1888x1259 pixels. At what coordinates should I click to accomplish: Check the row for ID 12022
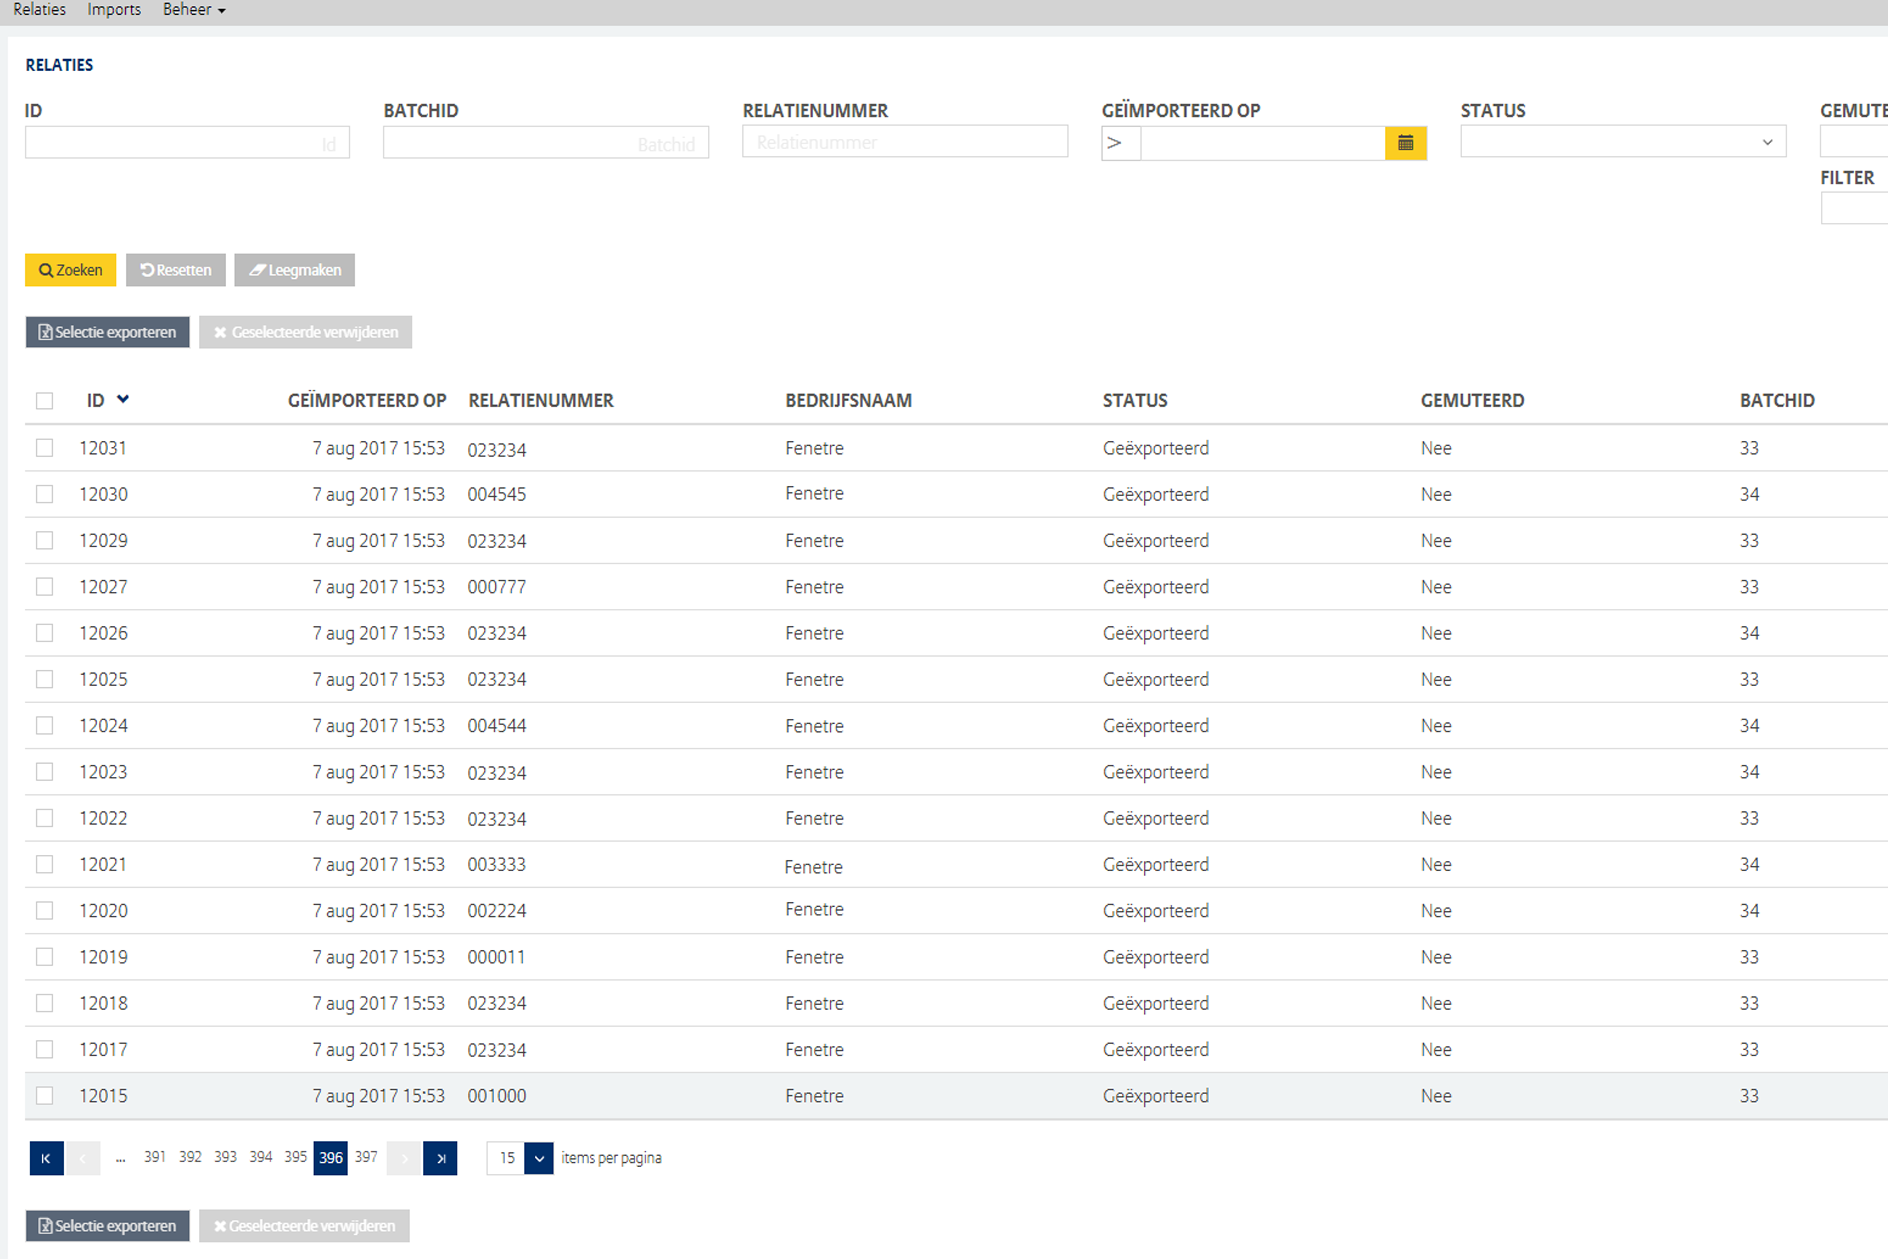44,818
